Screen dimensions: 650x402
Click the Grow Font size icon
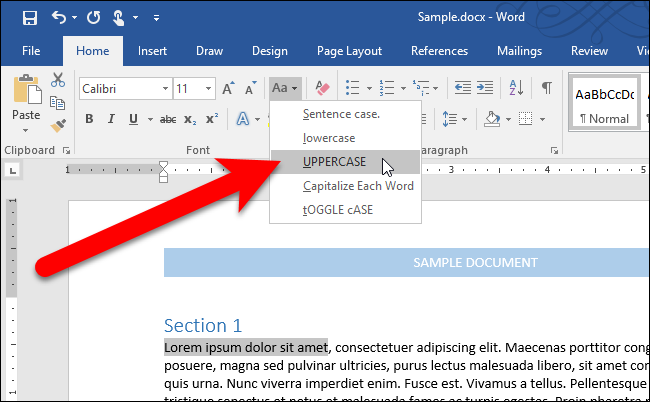(228, 89)
